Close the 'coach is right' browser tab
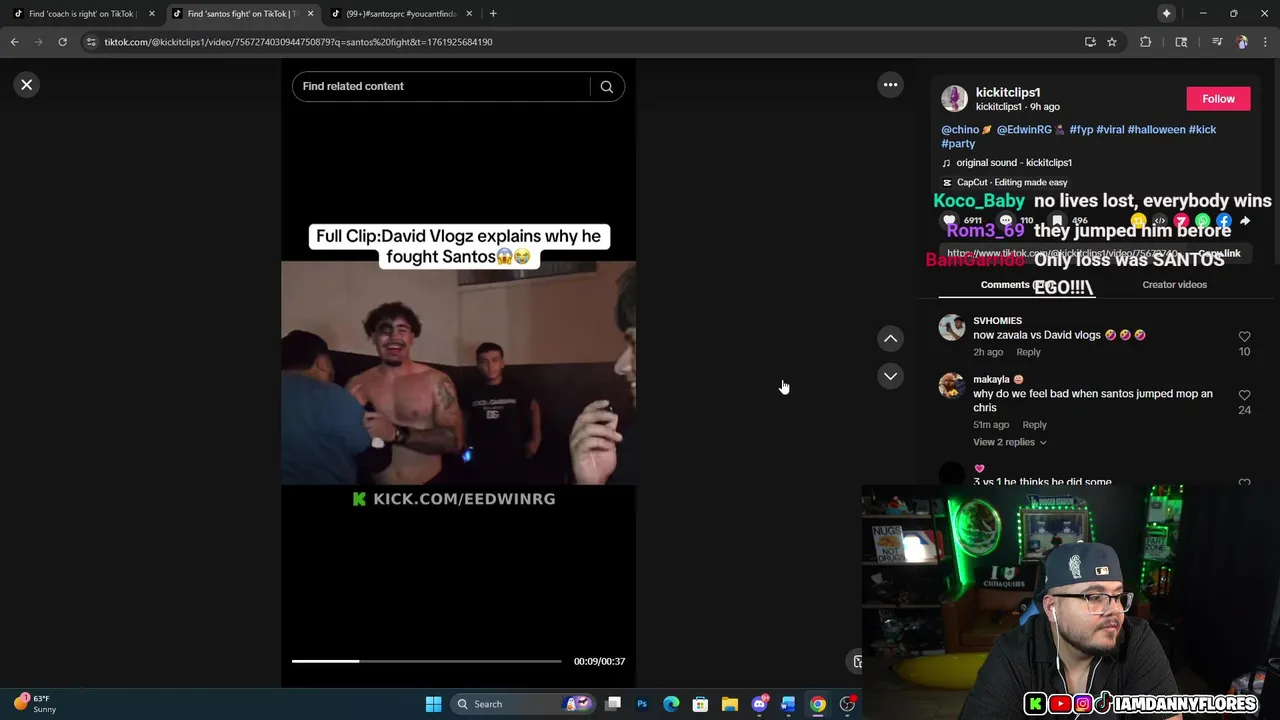The height and width of the screenshot is (720, 1280). pyautogui.click(x=152, y=14)
